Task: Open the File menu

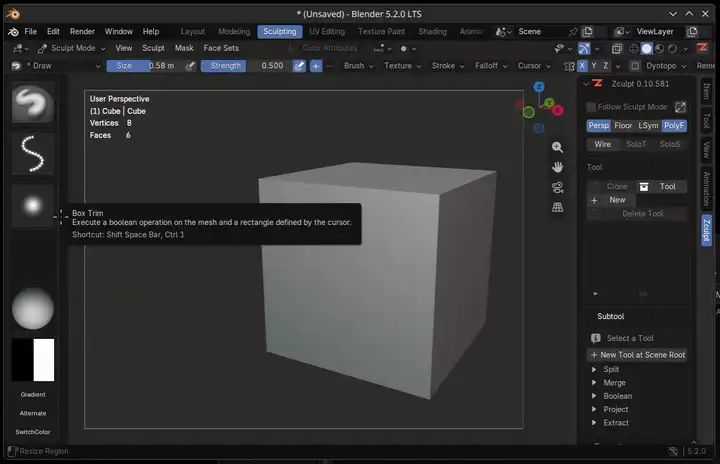Action: coord(30,31)
